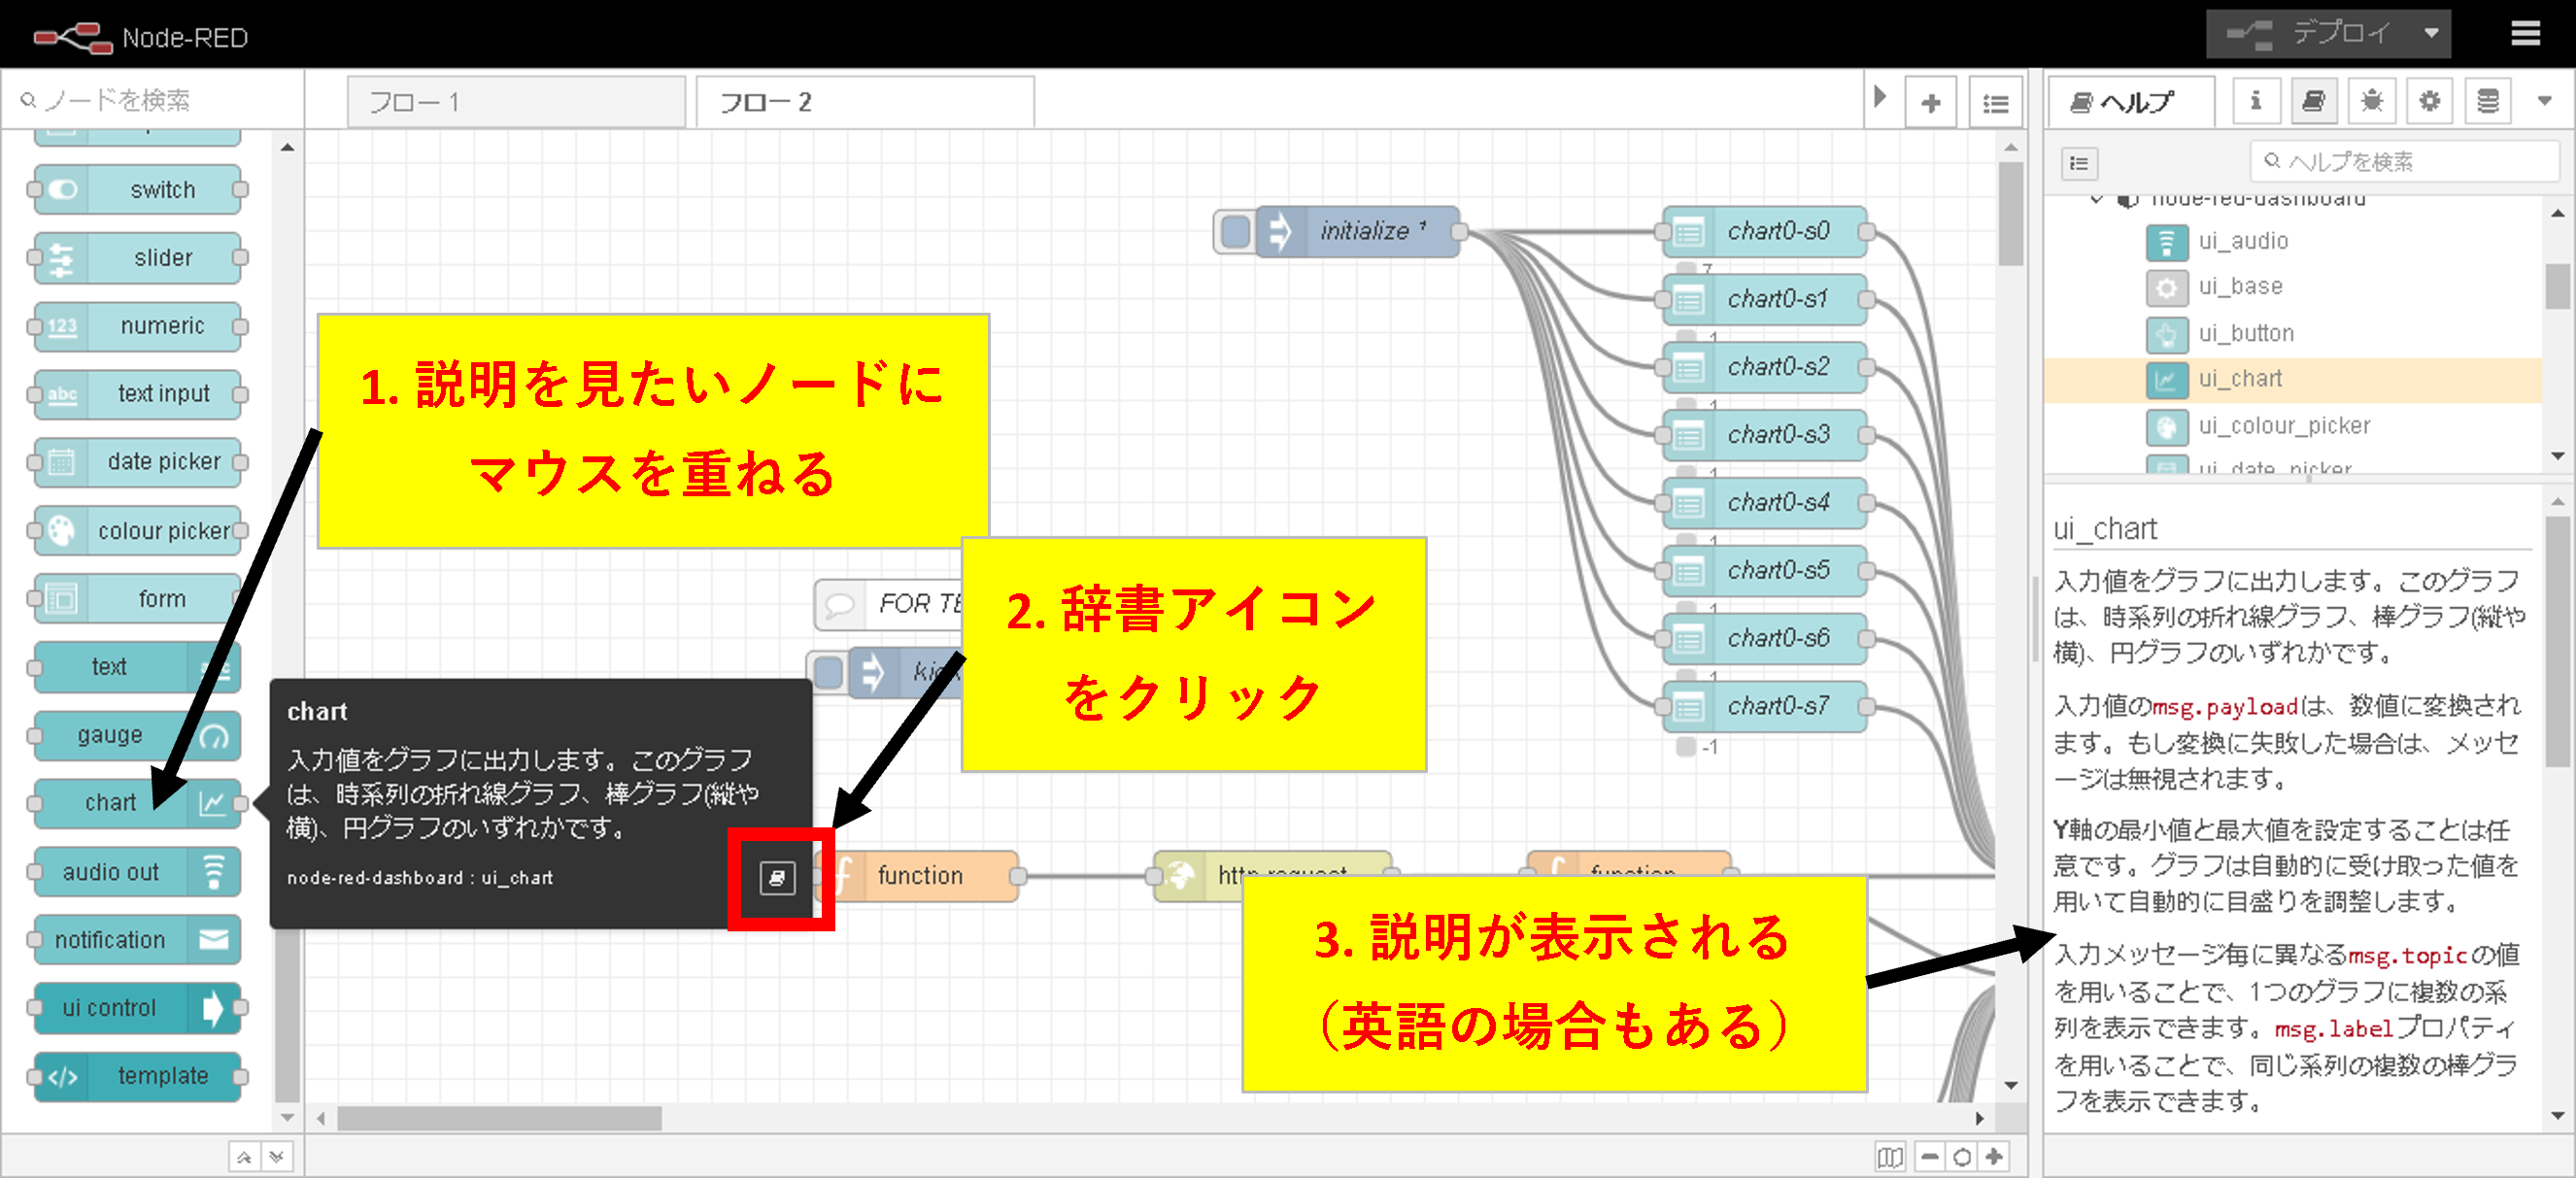Select the chart0-s4 node
Screen dimensions: 2576x1178
pyautogui.click(x=1765, y=503)
